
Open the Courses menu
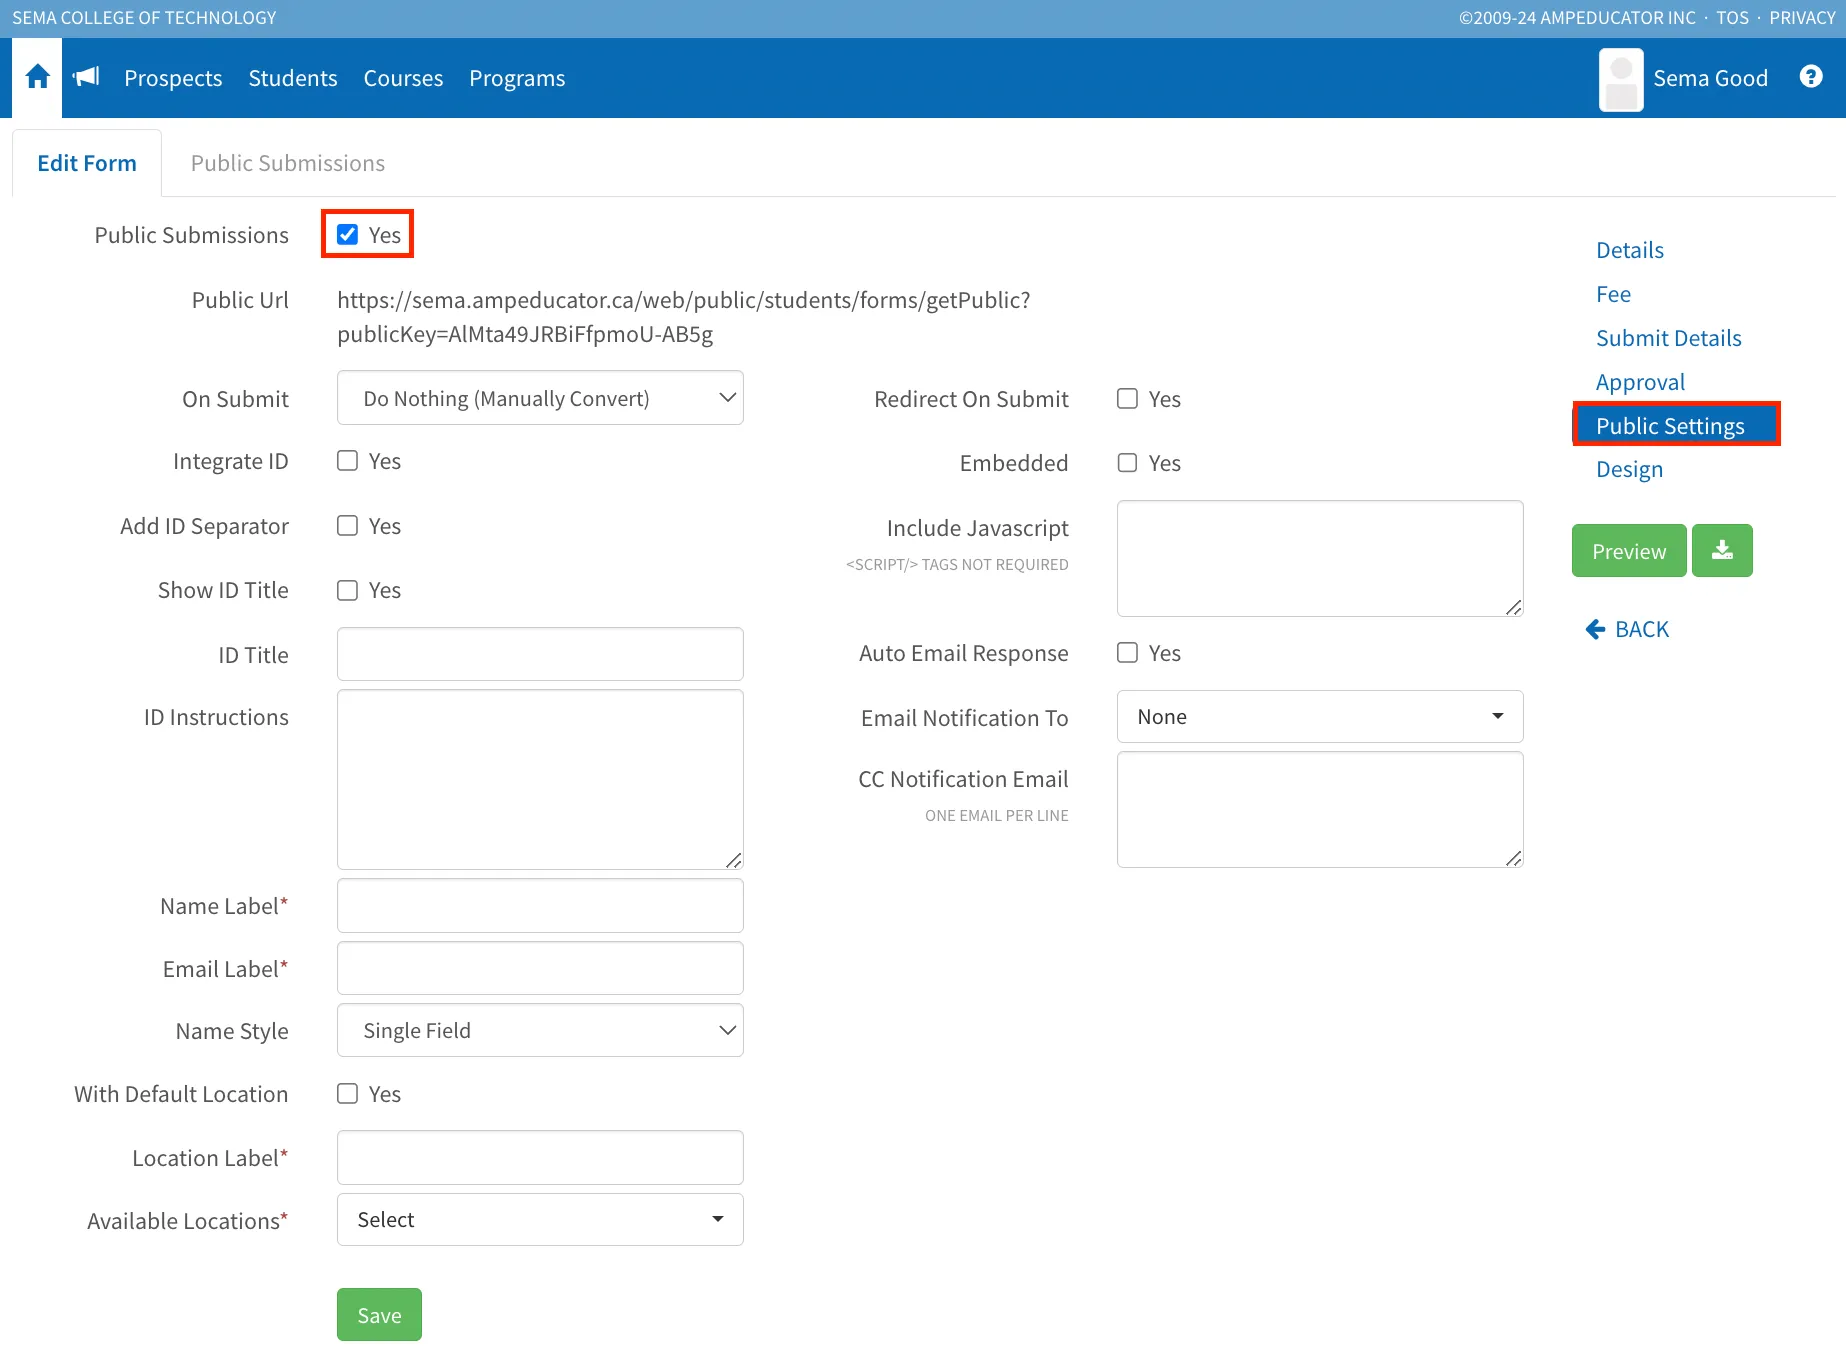point(403,78)
